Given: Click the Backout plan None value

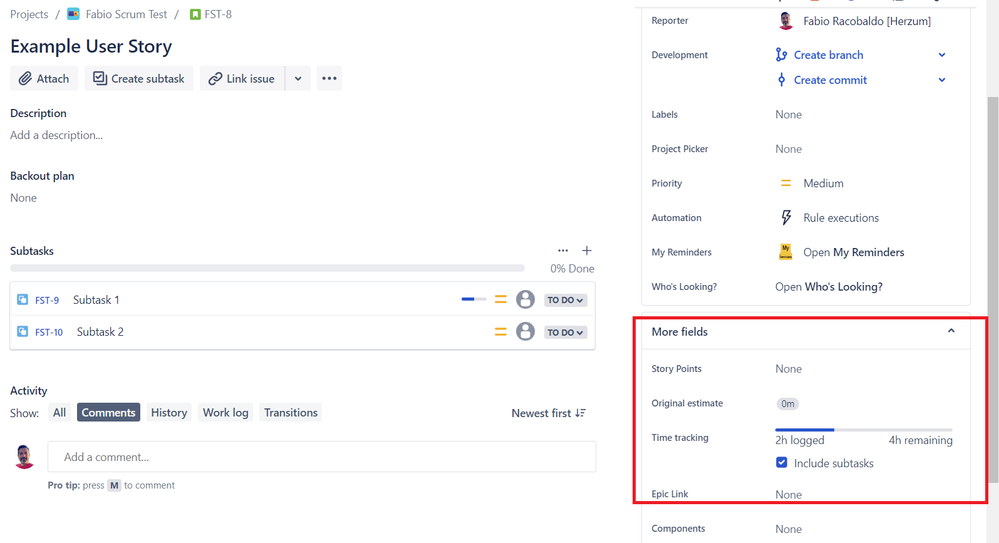Looking at the screenshot, I should click(x=24, y=198).
